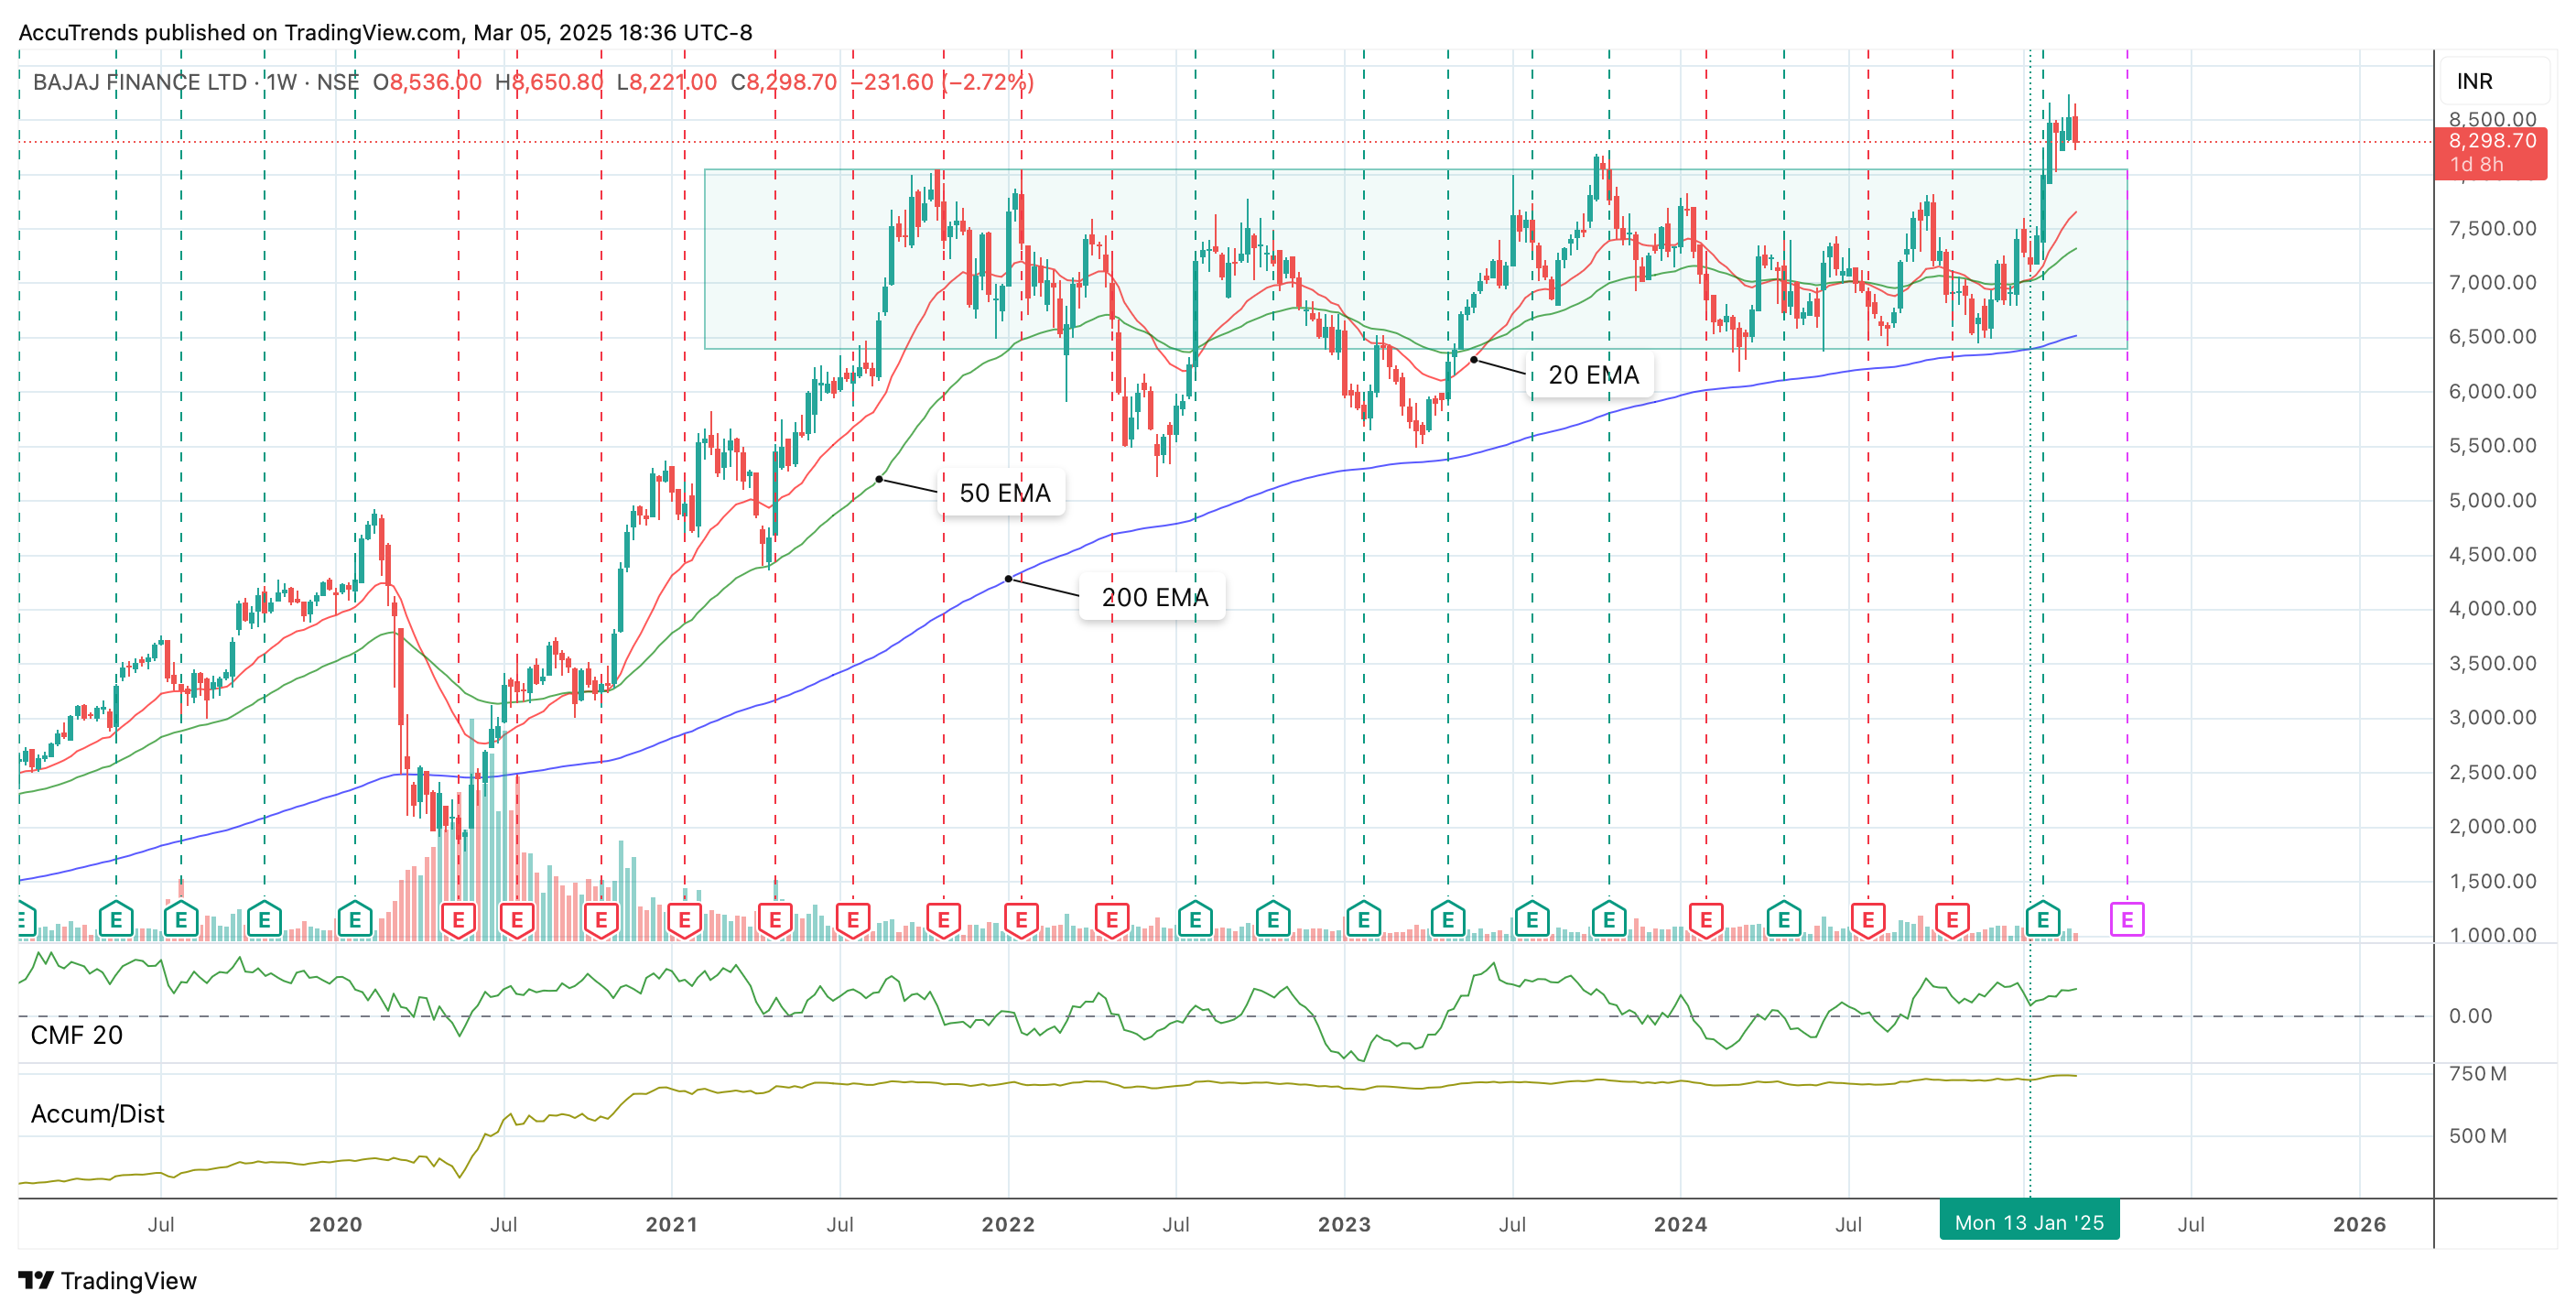Click the 3,000.00 price axis value
The height and width of the screenshot is (1313, 2576).
tap(2492, 717)
